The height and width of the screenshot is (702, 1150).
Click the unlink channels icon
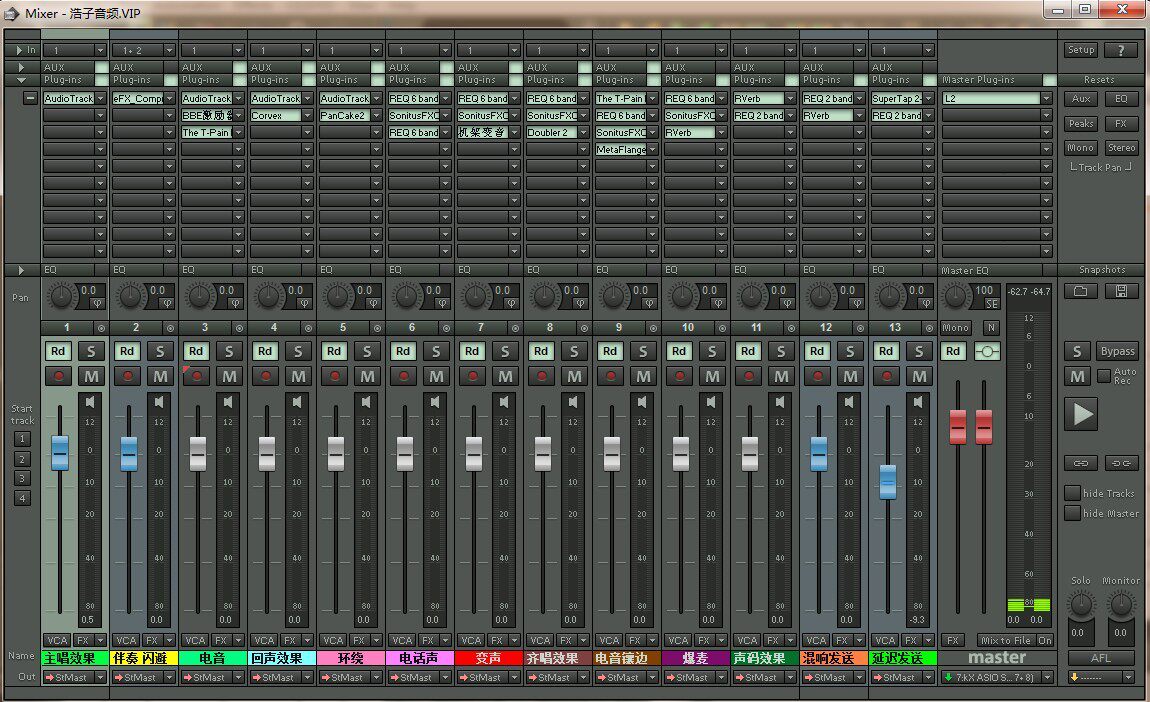point(1121,463)
